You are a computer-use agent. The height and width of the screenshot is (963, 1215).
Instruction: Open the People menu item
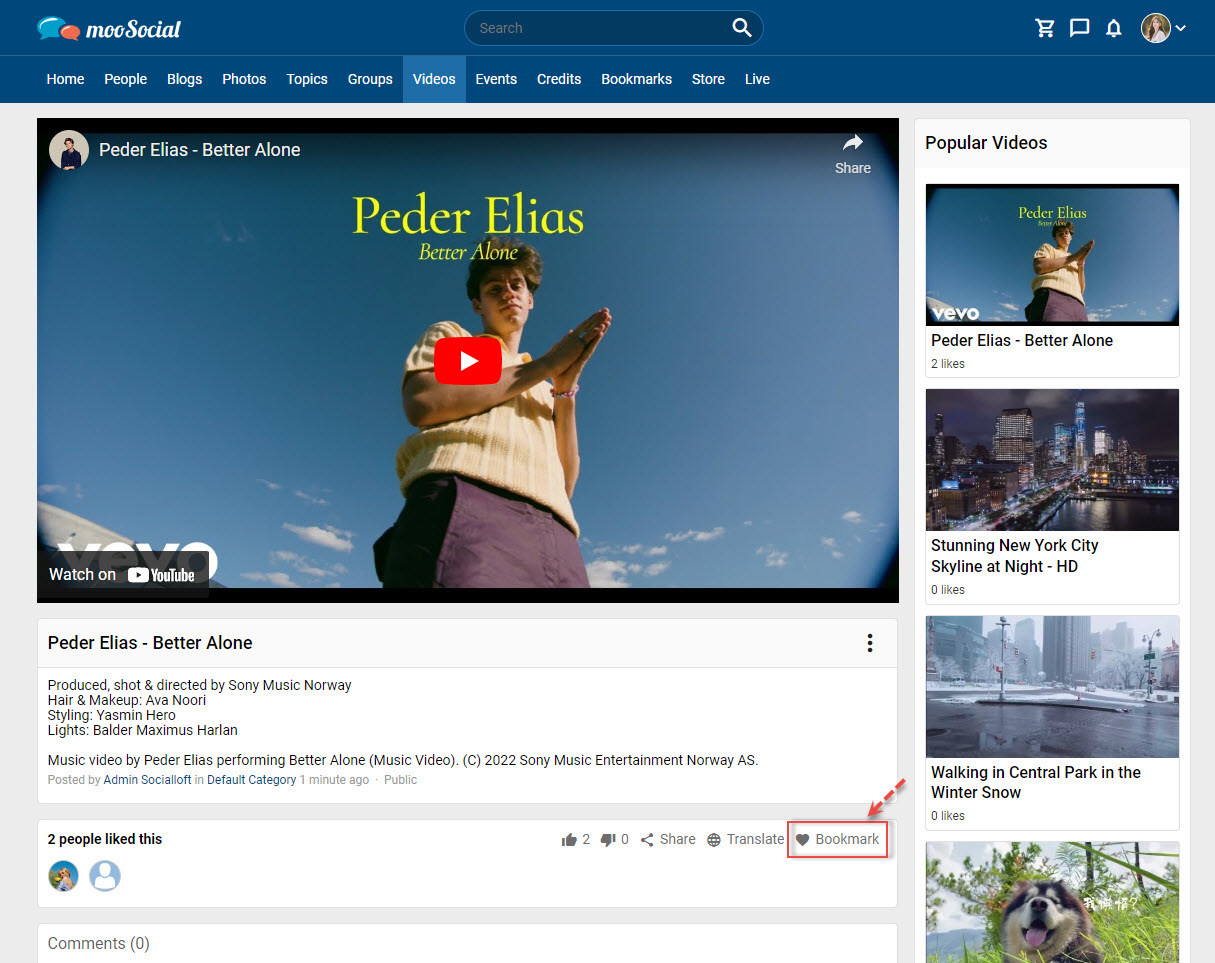126,79
